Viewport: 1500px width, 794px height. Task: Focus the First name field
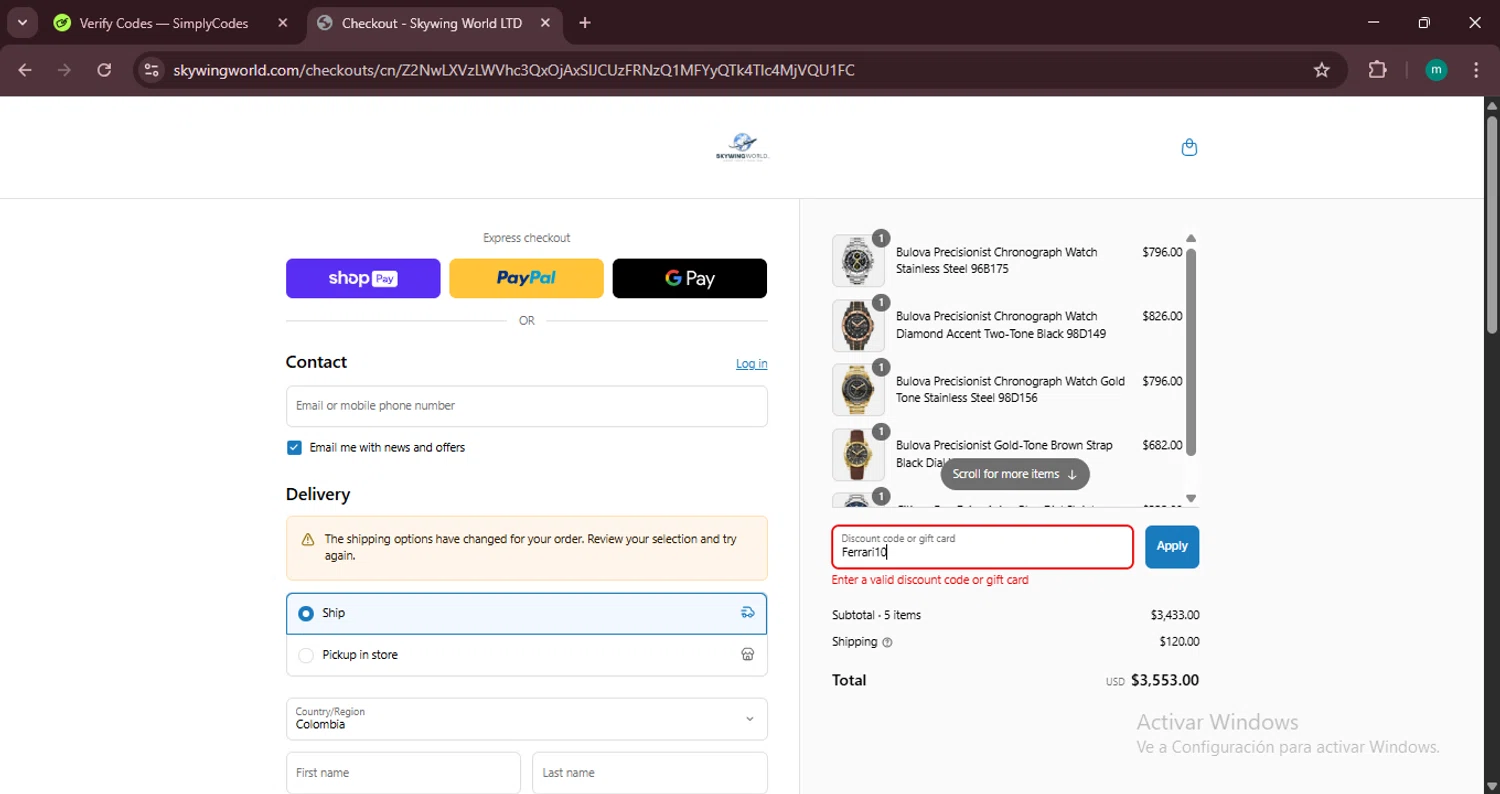(x=403, y=773)
